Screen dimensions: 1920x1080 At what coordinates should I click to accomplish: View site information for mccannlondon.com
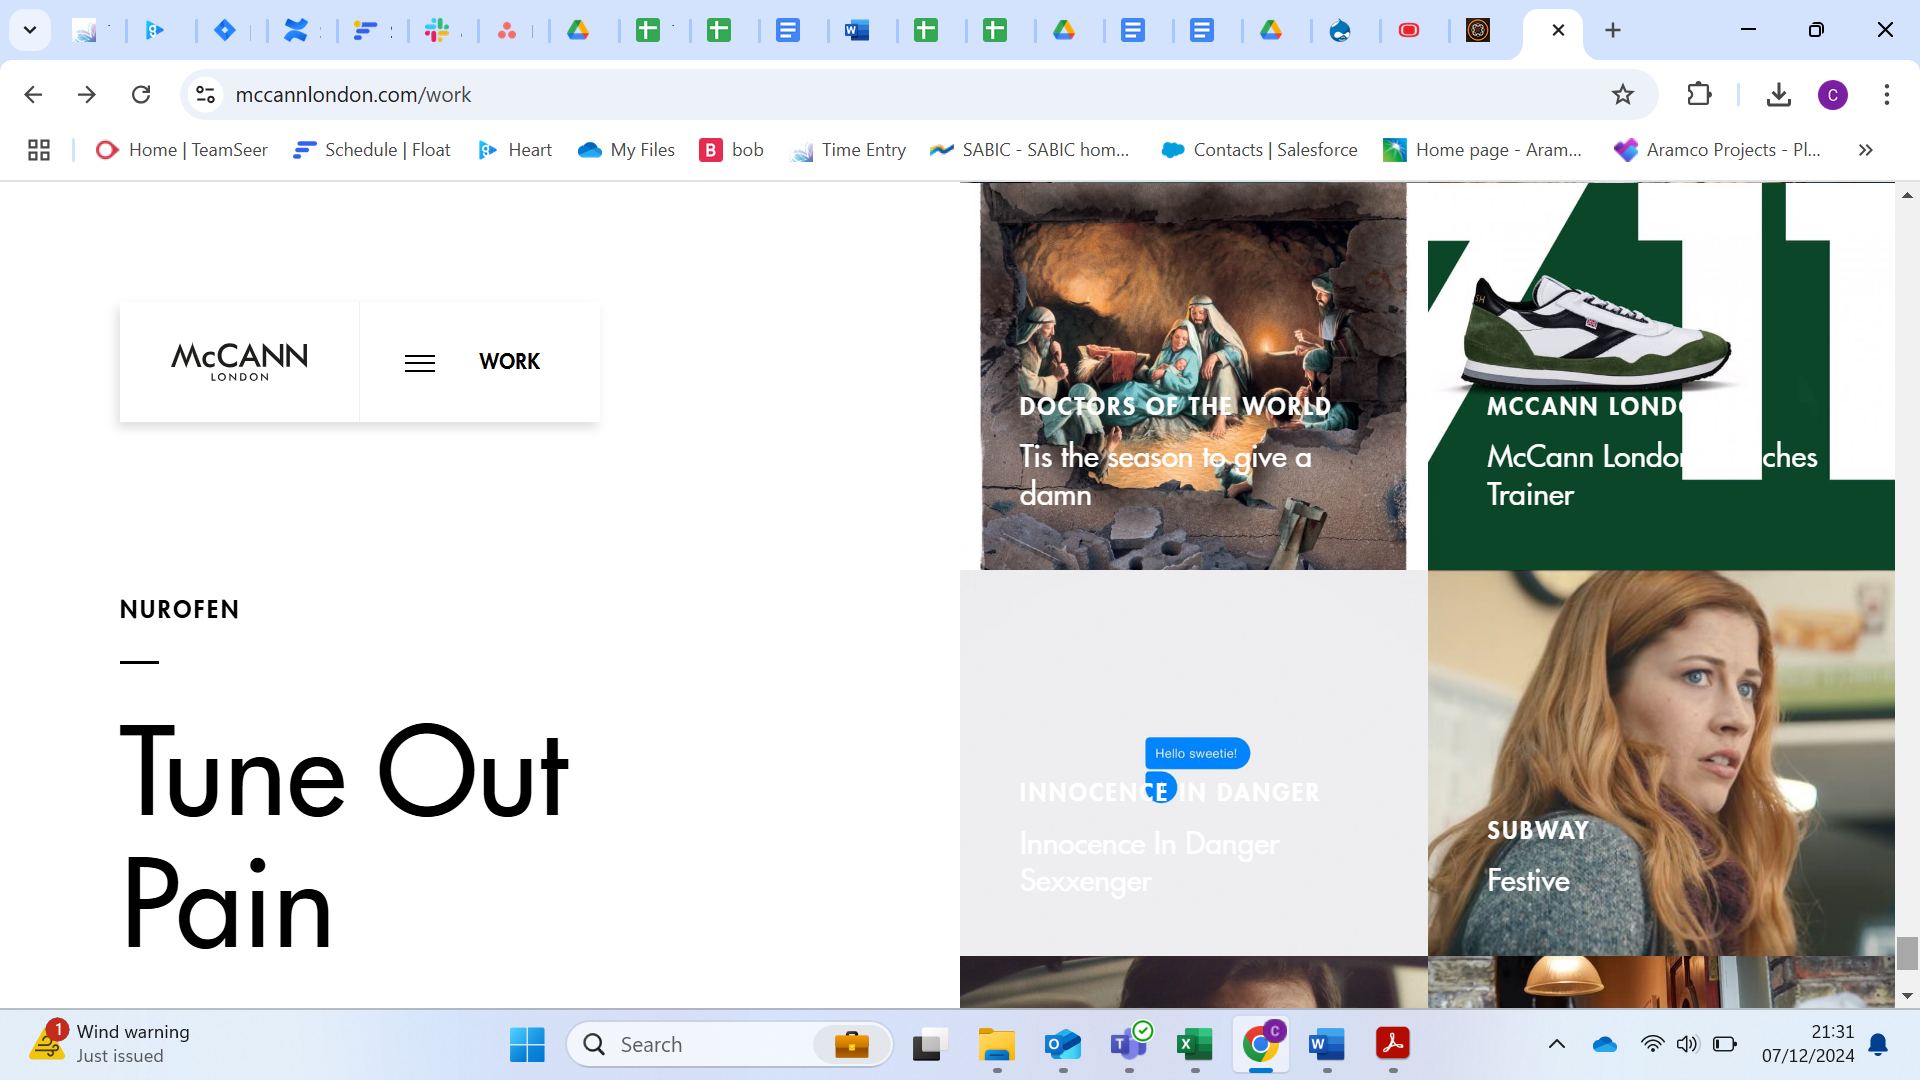[205, 94]
